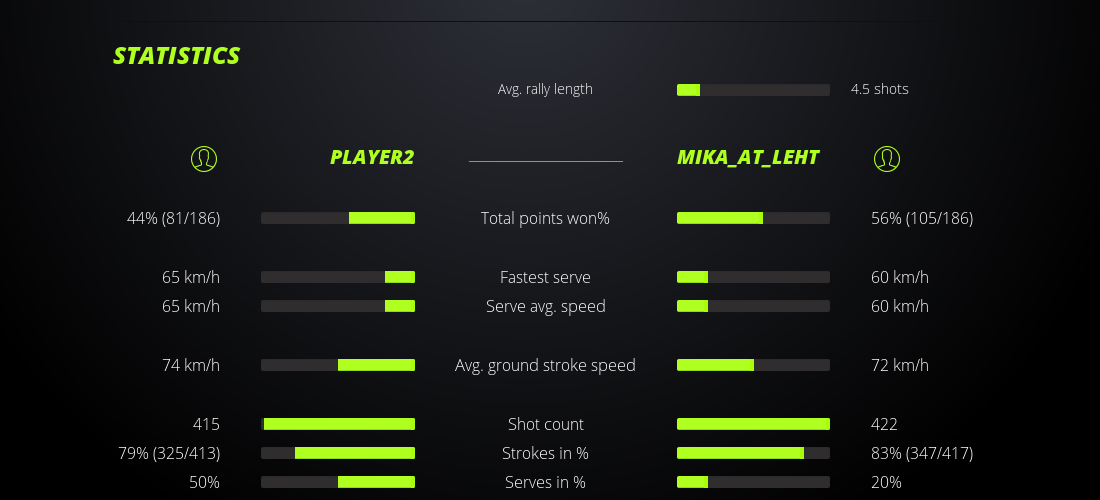The height and width of the screenshot is (500, 1100).
Task: Click the Total points won% label
Action: (x=545, y=218)
